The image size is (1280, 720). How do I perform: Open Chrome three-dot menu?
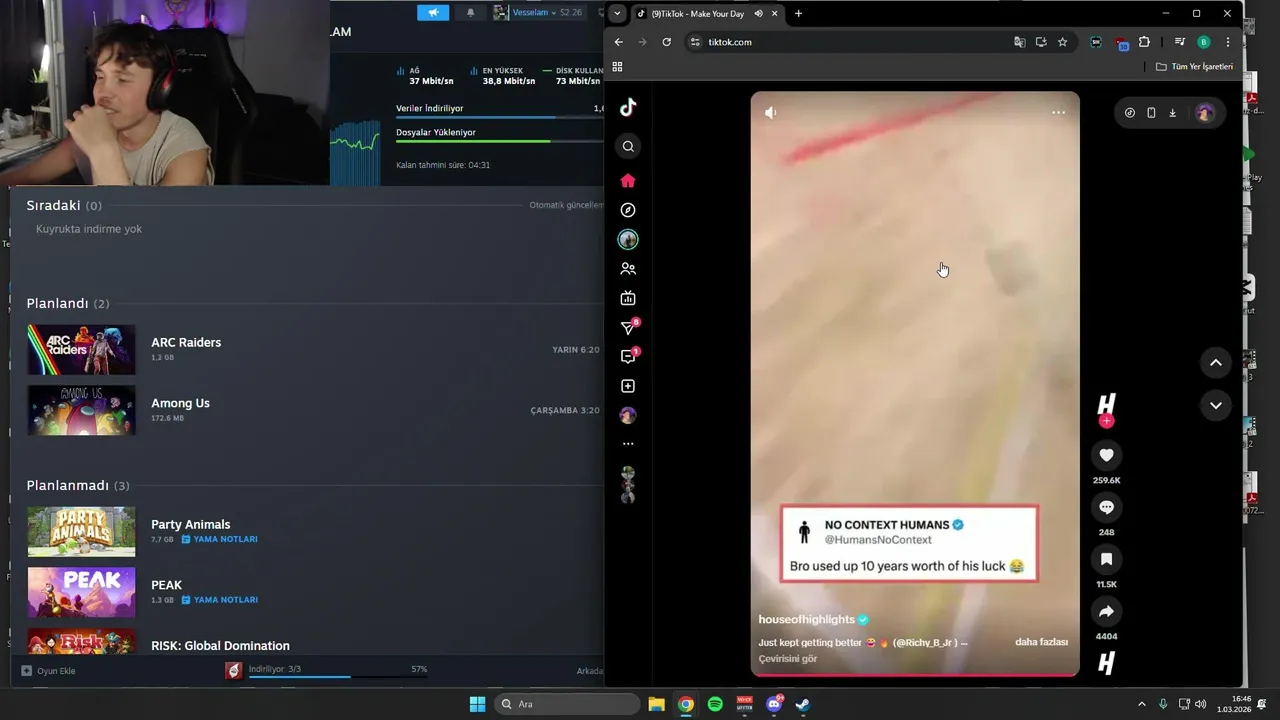click(1228, 42)
